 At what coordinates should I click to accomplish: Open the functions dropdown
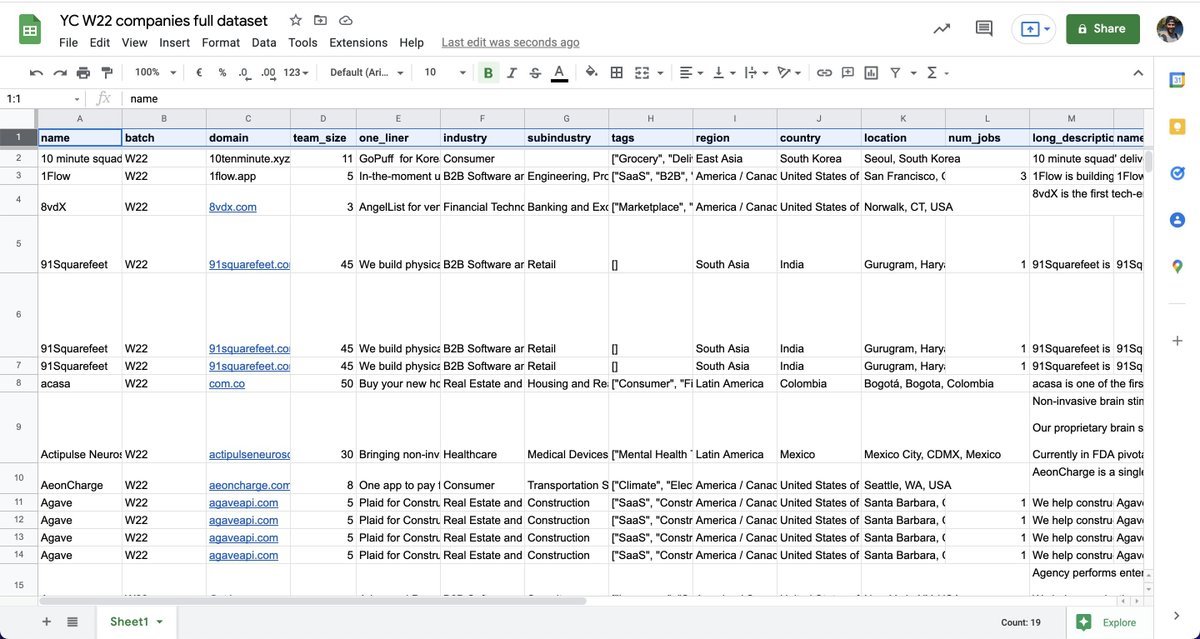coord(937,72)
